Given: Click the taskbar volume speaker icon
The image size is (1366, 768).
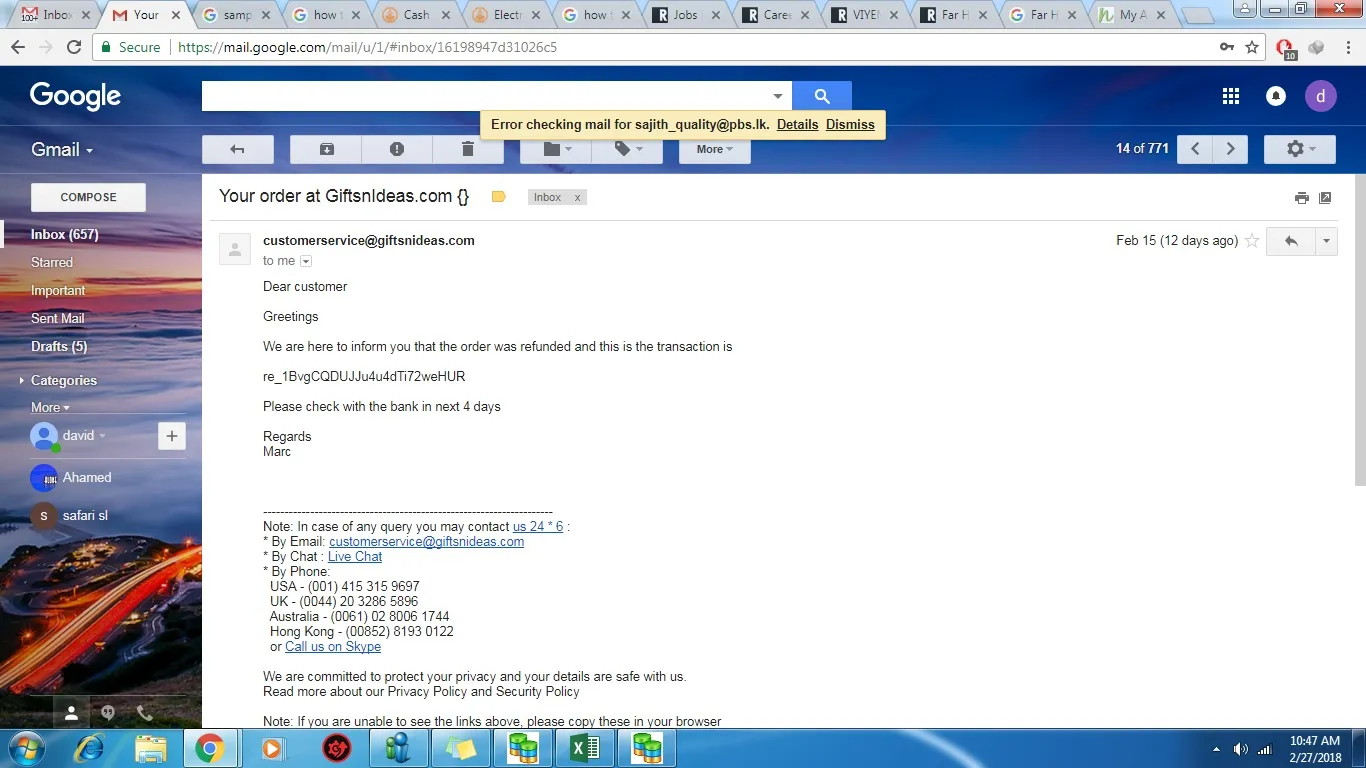Looking at the screenshot, I should (x=1240, y=749).
